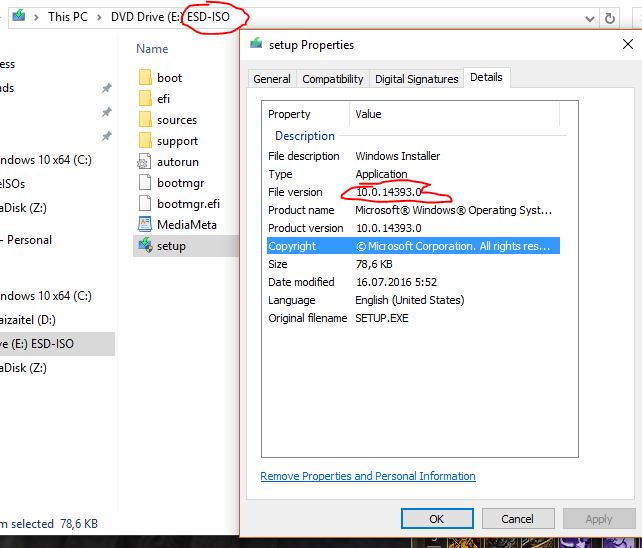Image resolution: width=642 pixels, height=548 pixels.
Task: Click the refresh button in address bar
Action: click(x=609, y=17)
